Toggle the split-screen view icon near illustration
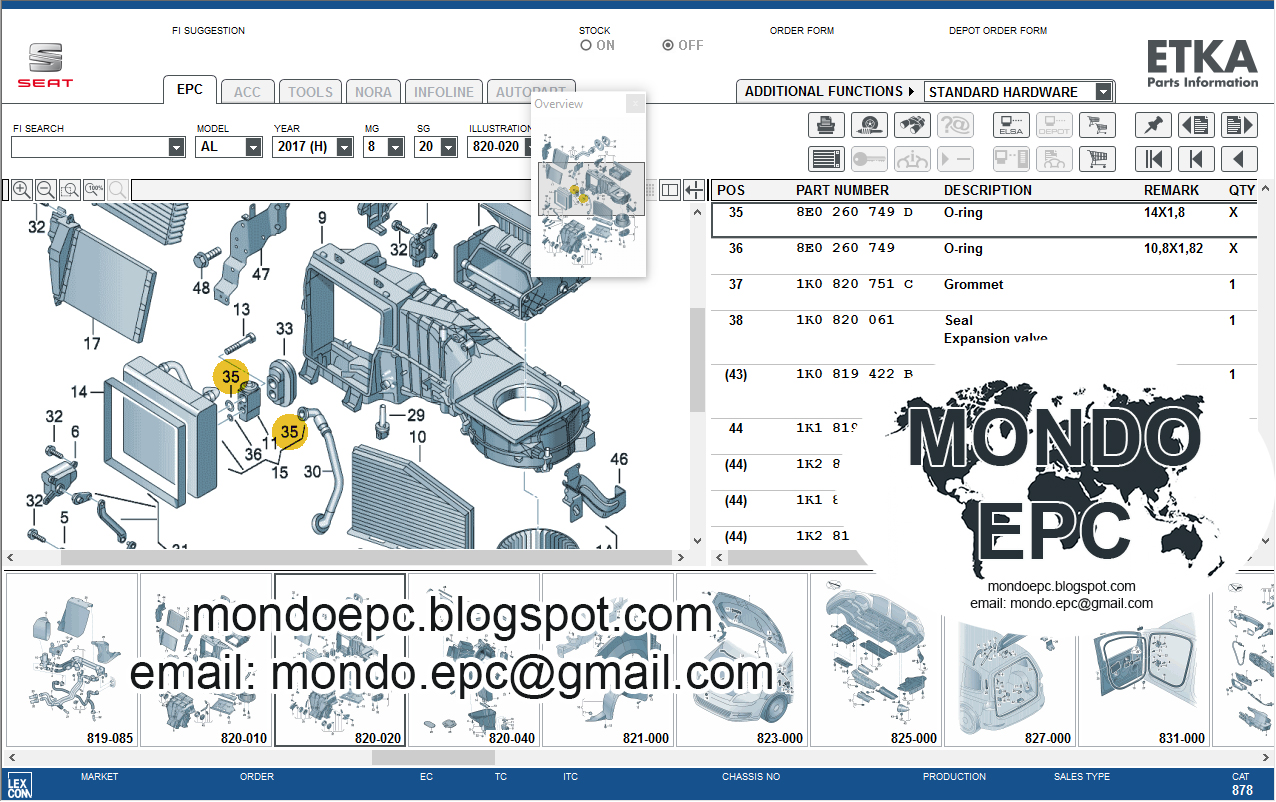This screenshot has height=802, width=1276. coord(670,189)
